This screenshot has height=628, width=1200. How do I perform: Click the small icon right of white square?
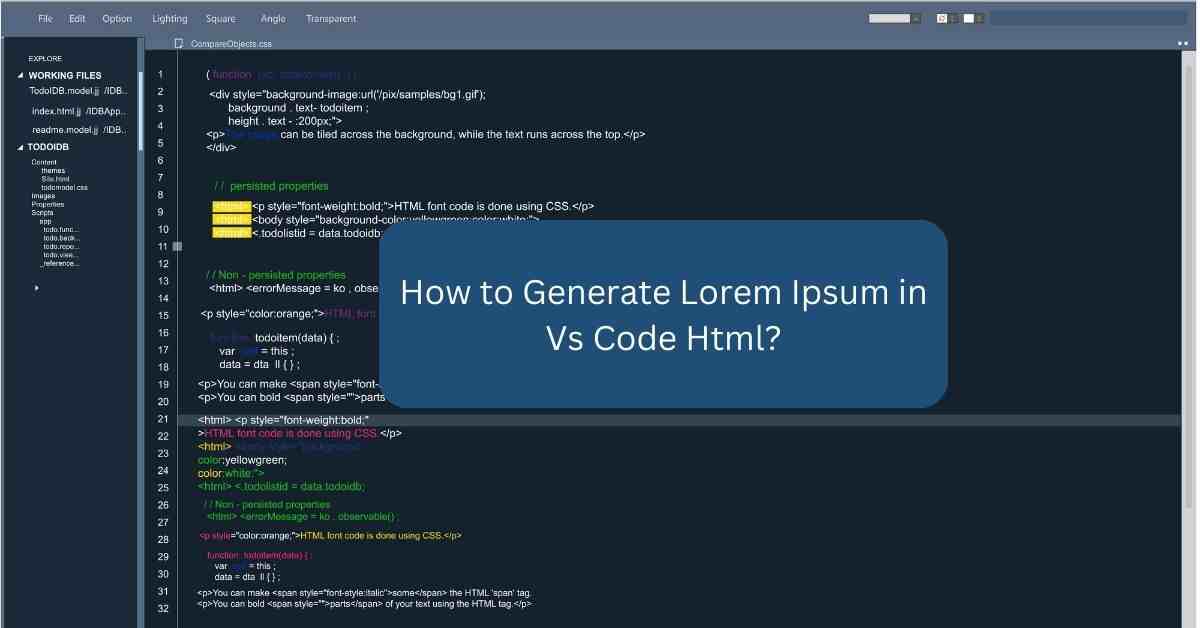(x=980, y=18)
